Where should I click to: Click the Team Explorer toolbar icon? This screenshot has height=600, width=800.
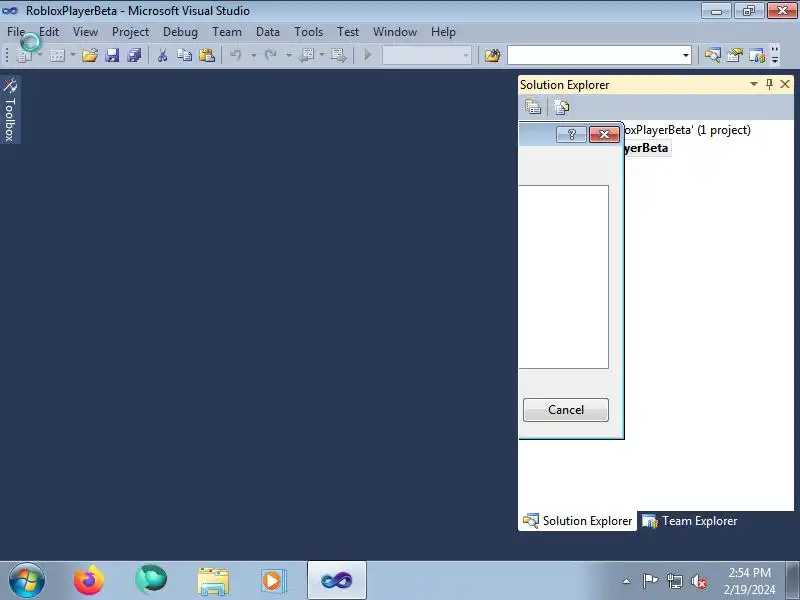click(757, 55)
